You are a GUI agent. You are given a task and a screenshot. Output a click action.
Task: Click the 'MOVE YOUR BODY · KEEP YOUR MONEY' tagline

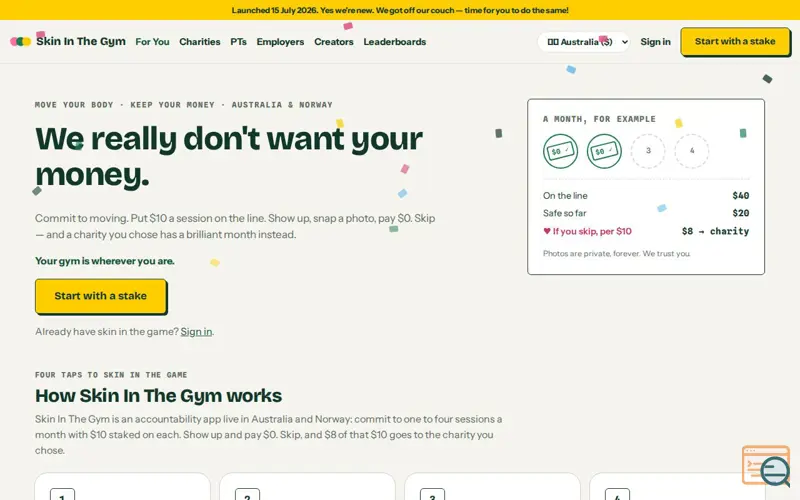click(184, 105)
